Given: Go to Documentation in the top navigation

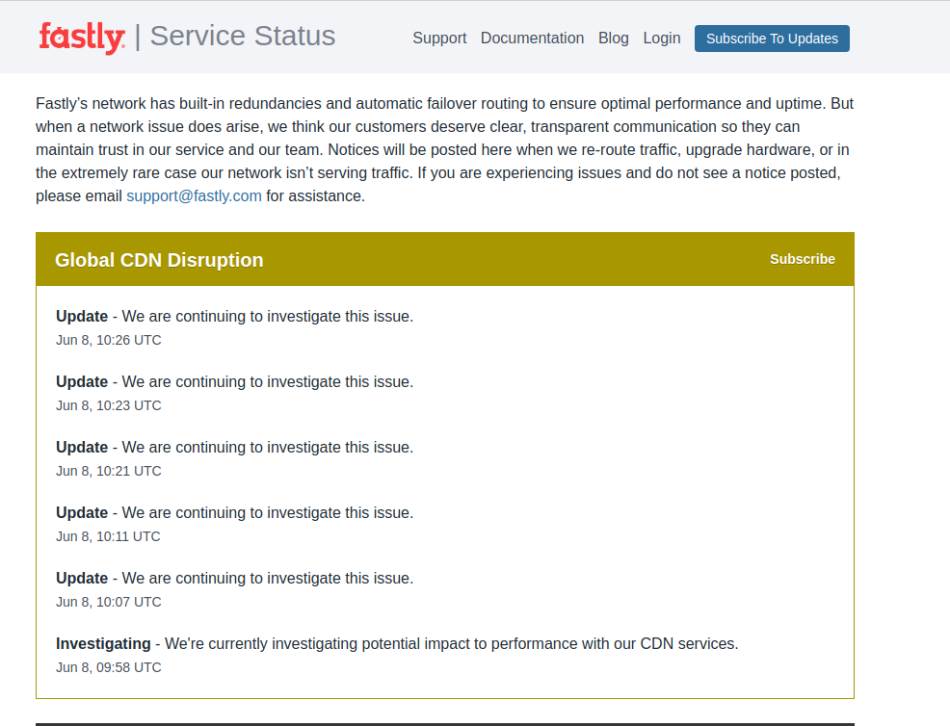Looking at the screenshot, I should [x=532, y=38].
